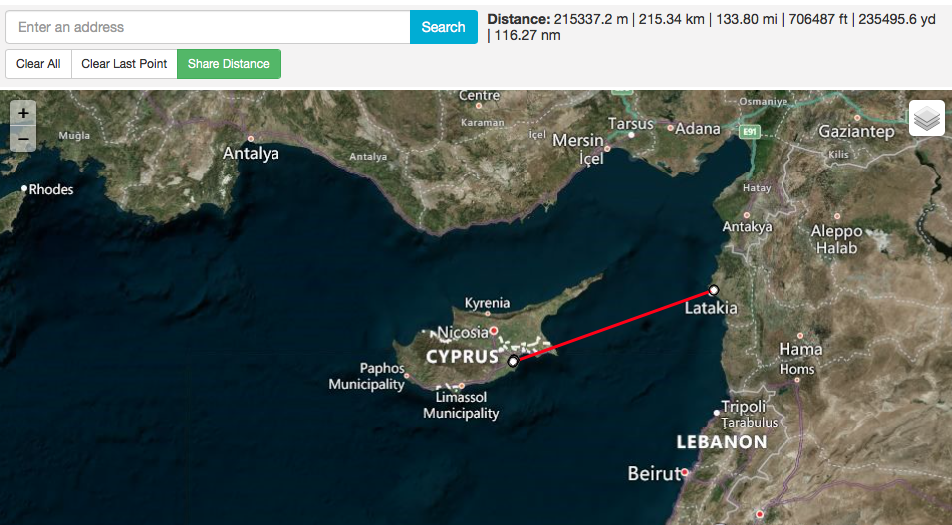Click the Search button
The width and height of the screenshot is (952, 525).
coord(443,27)
